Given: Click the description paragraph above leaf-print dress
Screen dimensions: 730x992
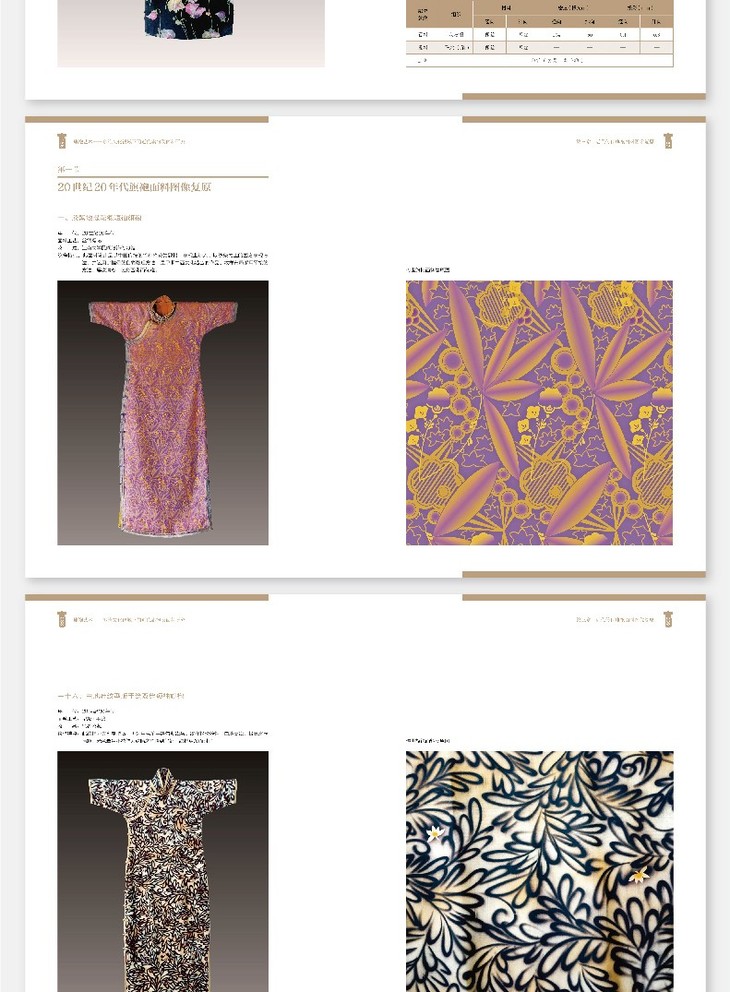Looking at the screenshot, I should click(163, 726).
